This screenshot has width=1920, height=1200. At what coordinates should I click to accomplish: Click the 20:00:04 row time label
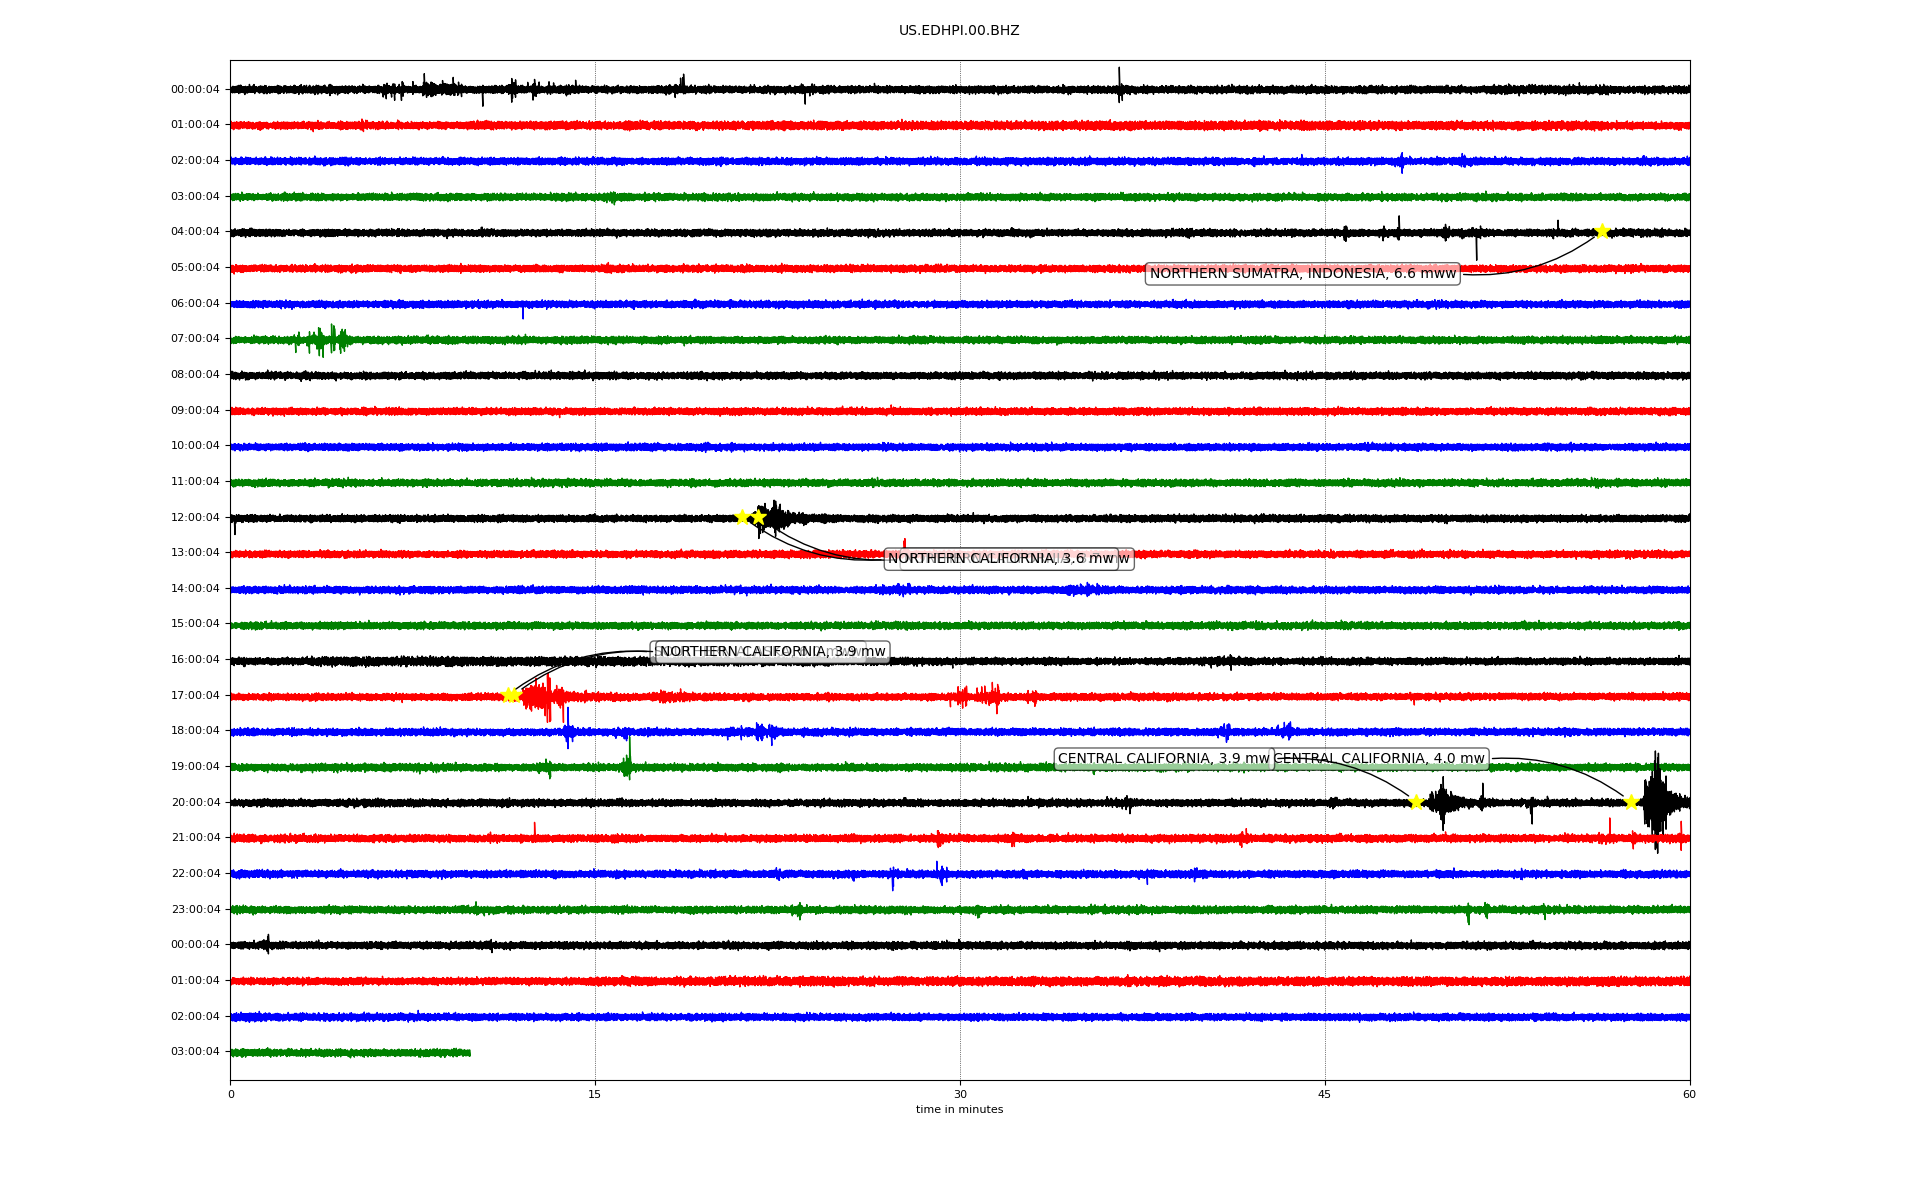pos(195,803)
